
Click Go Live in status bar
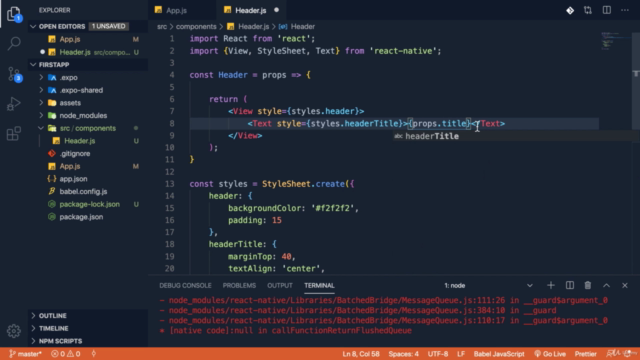pos(550,354)
